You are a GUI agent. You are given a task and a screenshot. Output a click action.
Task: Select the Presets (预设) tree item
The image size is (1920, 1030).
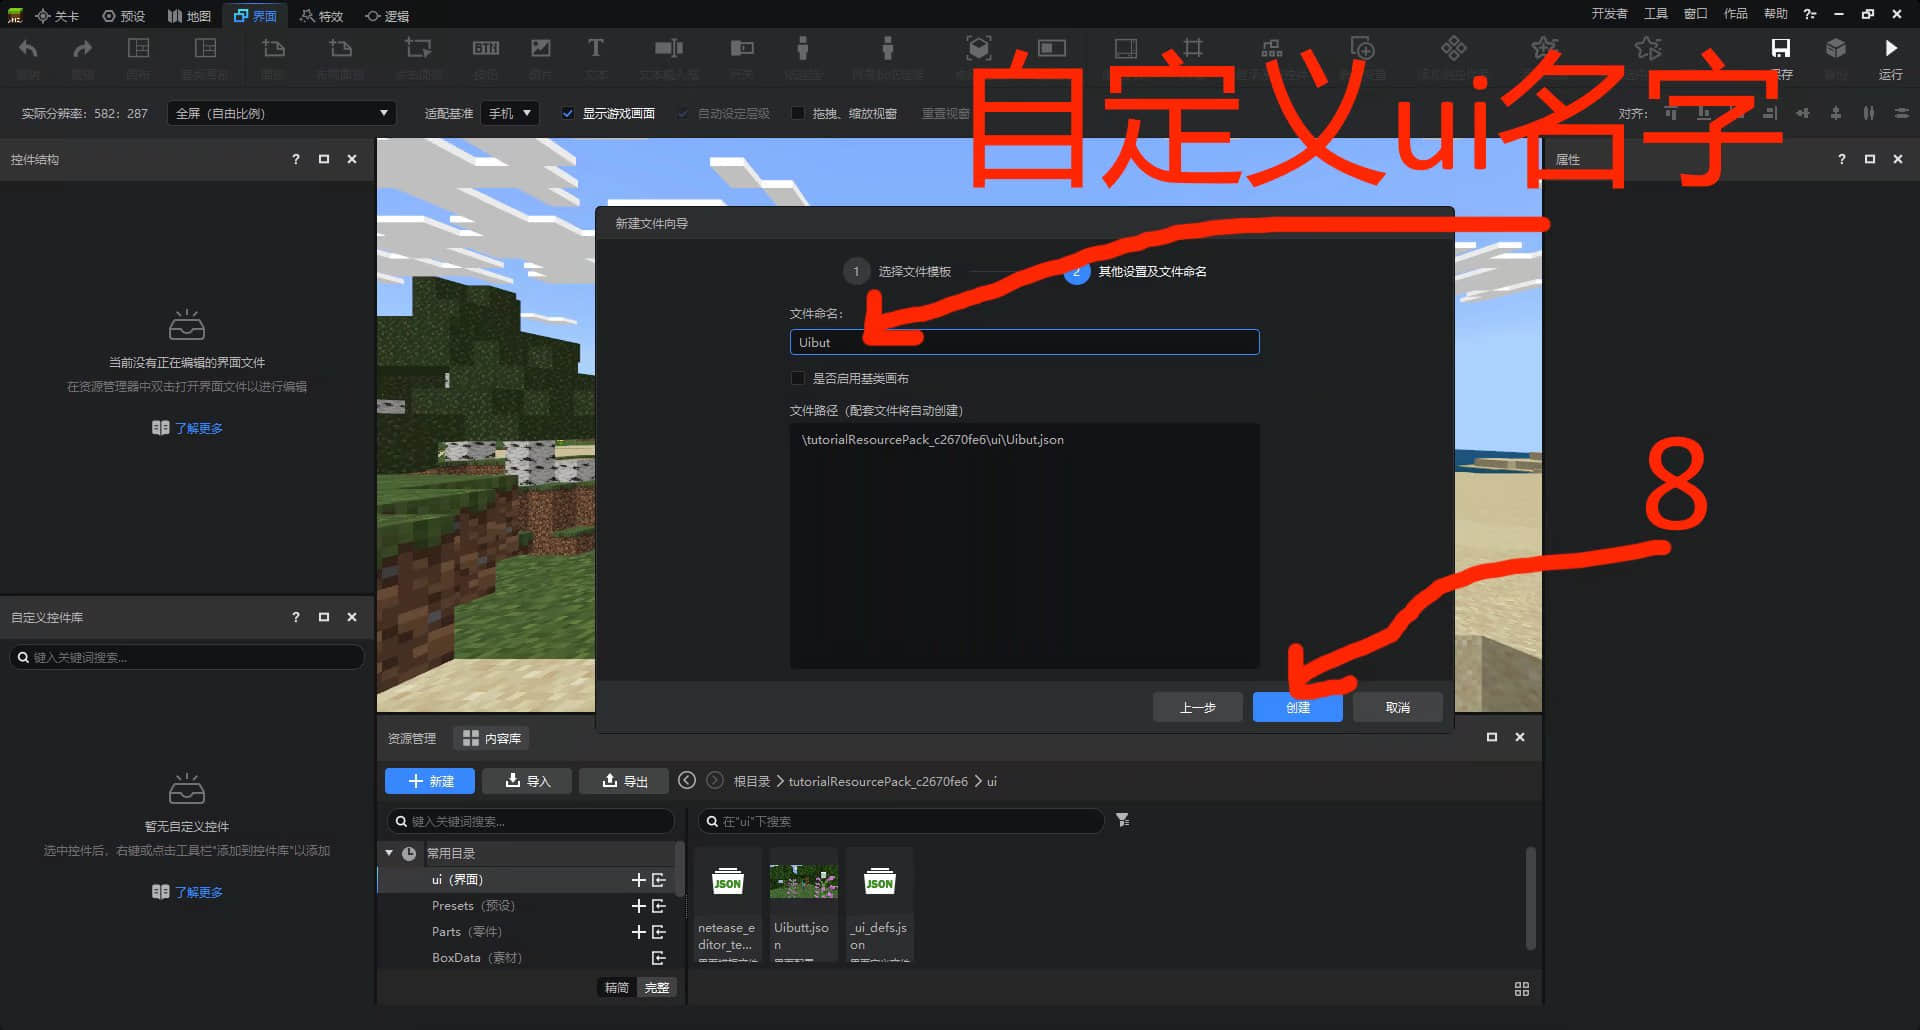472,906
